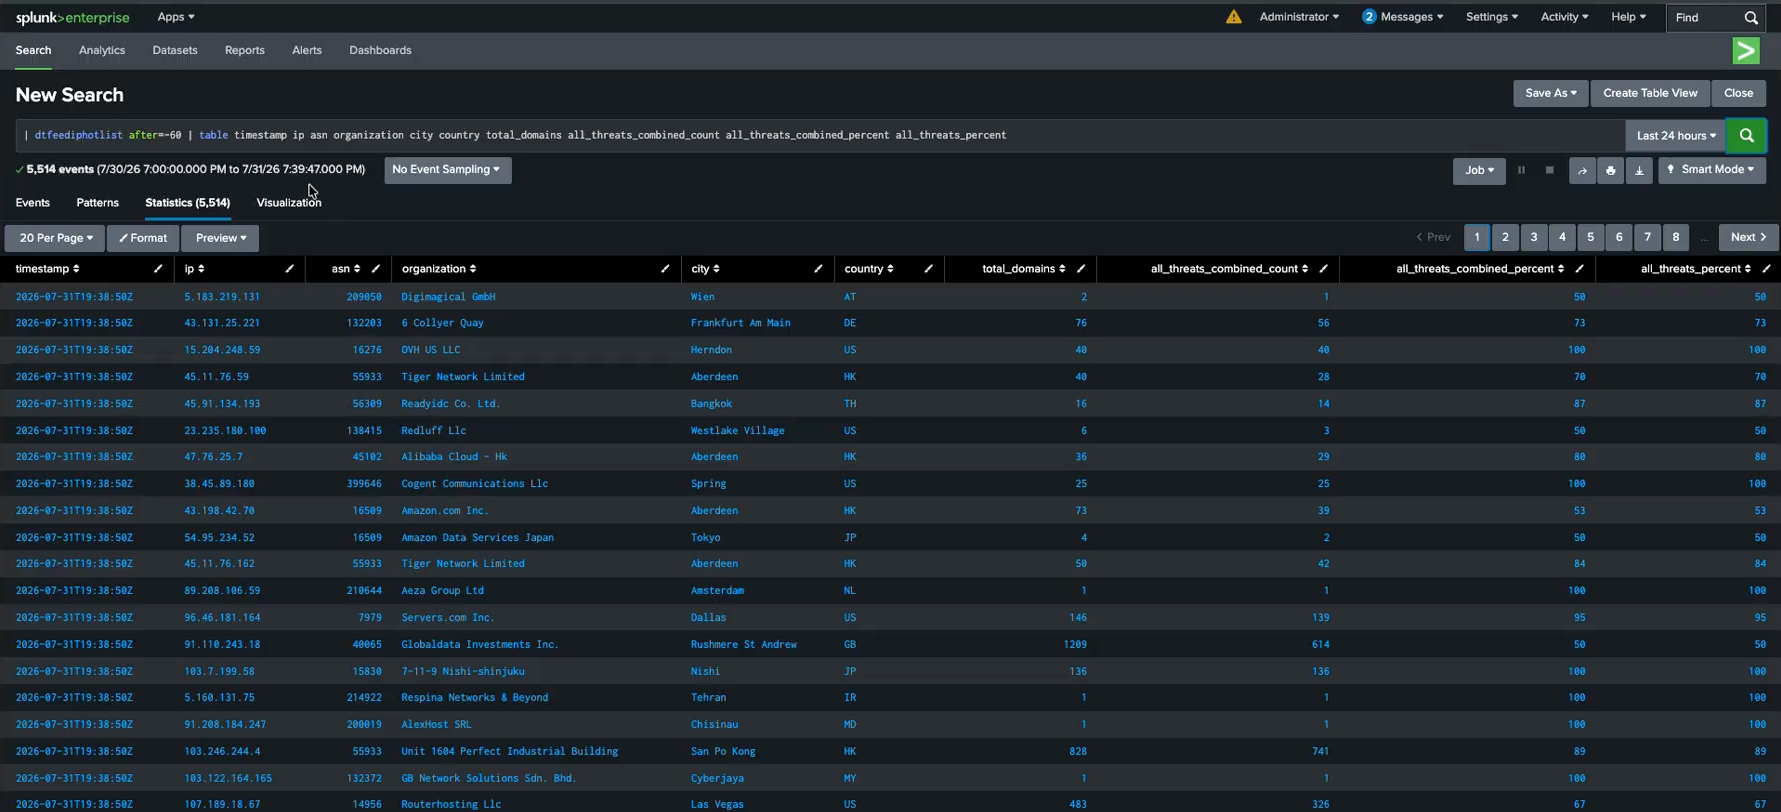Export results with the download icon
Image resolution: width=1781 pixels, height=812 pixels.
coord(1639,170)
